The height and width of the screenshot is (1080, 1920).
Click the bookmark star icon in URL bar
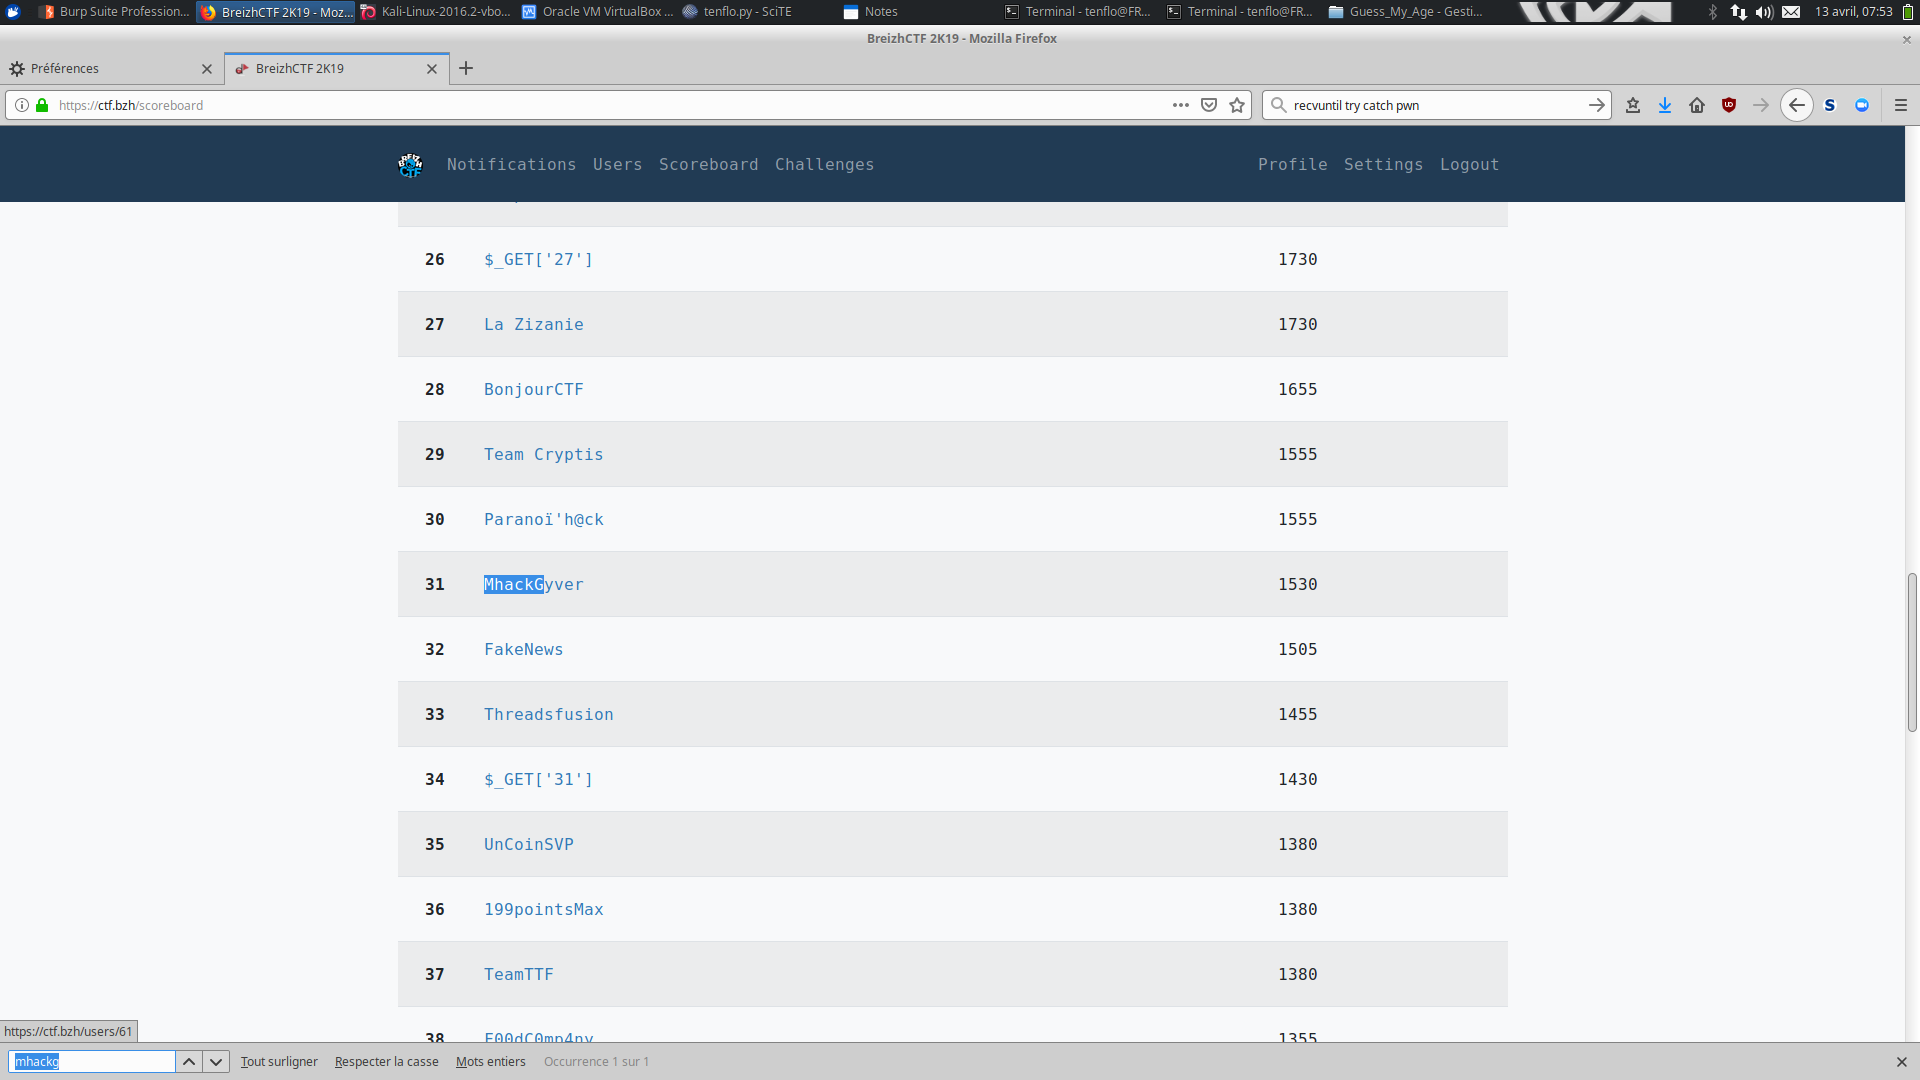1237,105
